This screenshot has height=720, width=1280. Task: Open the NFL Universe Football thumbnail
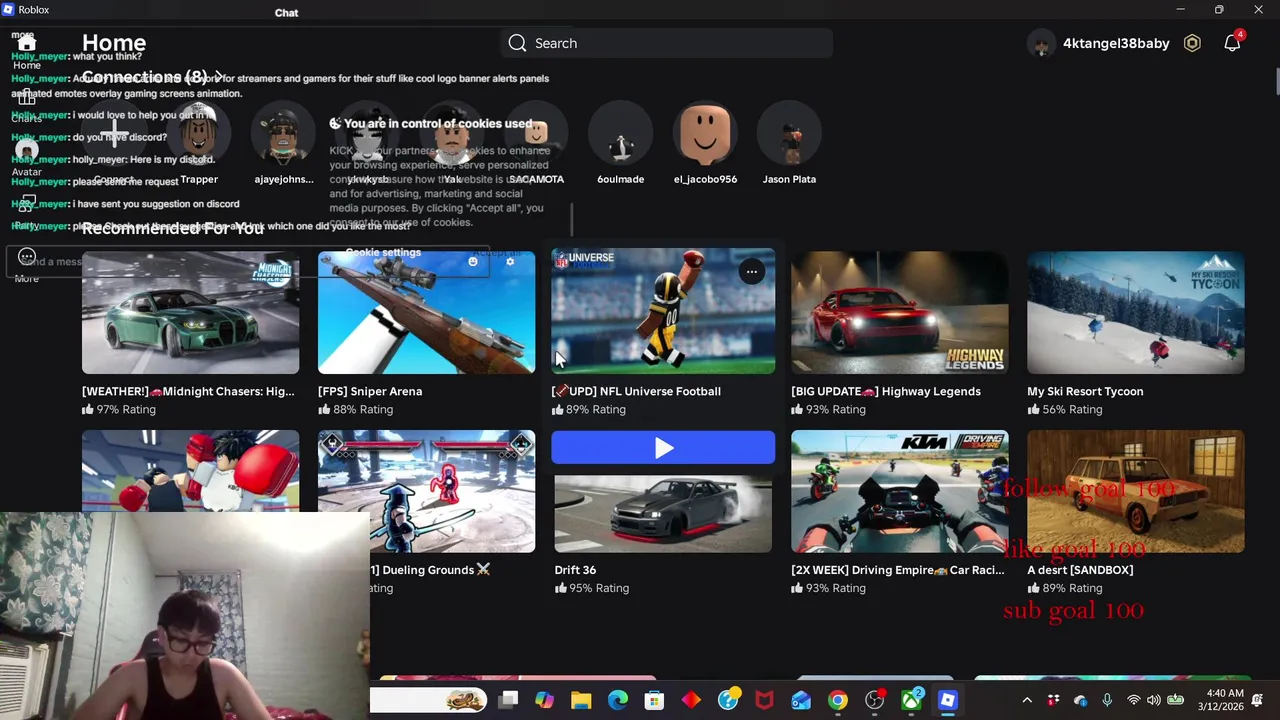click(663, 311)
